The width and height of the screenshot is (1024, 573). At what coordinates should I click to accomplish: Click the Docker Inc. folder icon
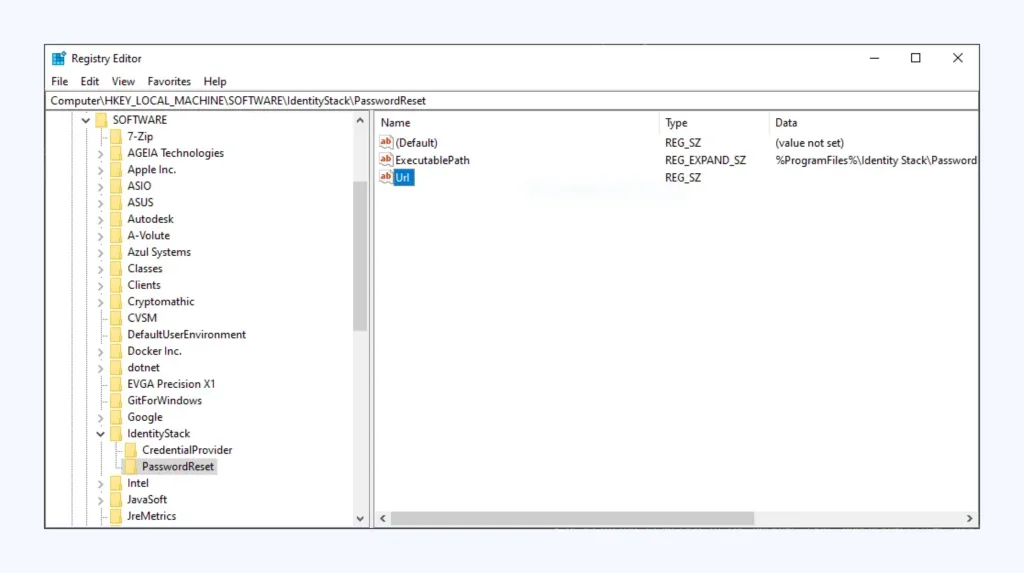pos(116,351)
